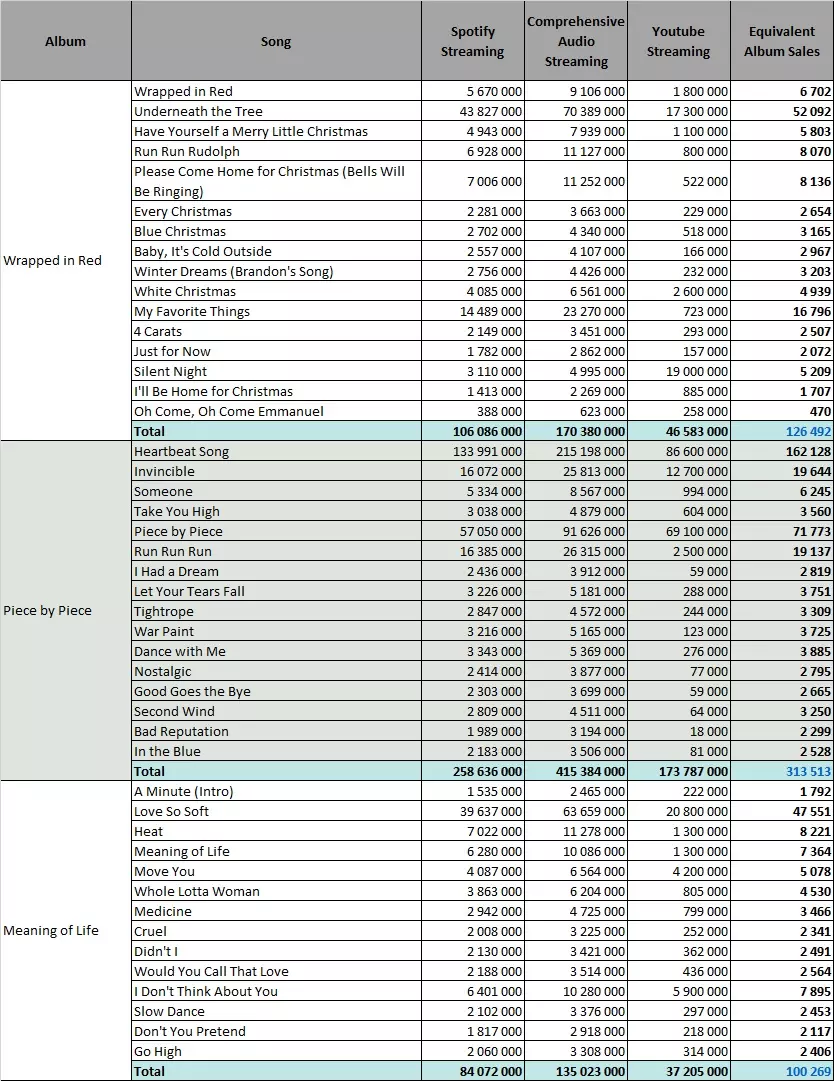
Task: Click the Youtube Streaming column header
Action: [678, 41]
